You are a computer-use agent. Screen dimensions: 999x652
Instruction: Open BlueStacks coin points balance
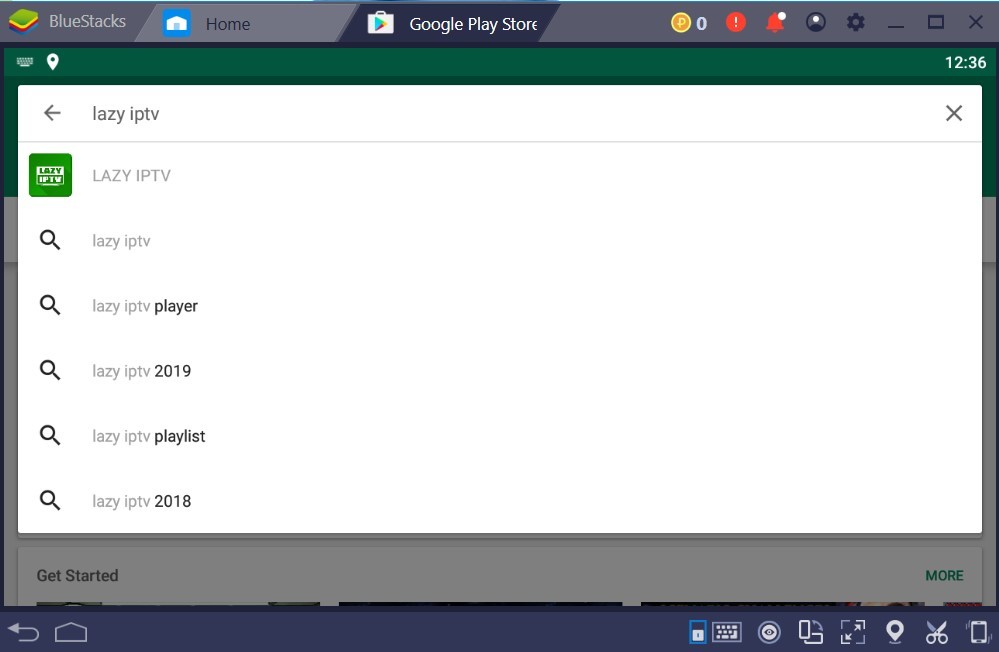689,24
